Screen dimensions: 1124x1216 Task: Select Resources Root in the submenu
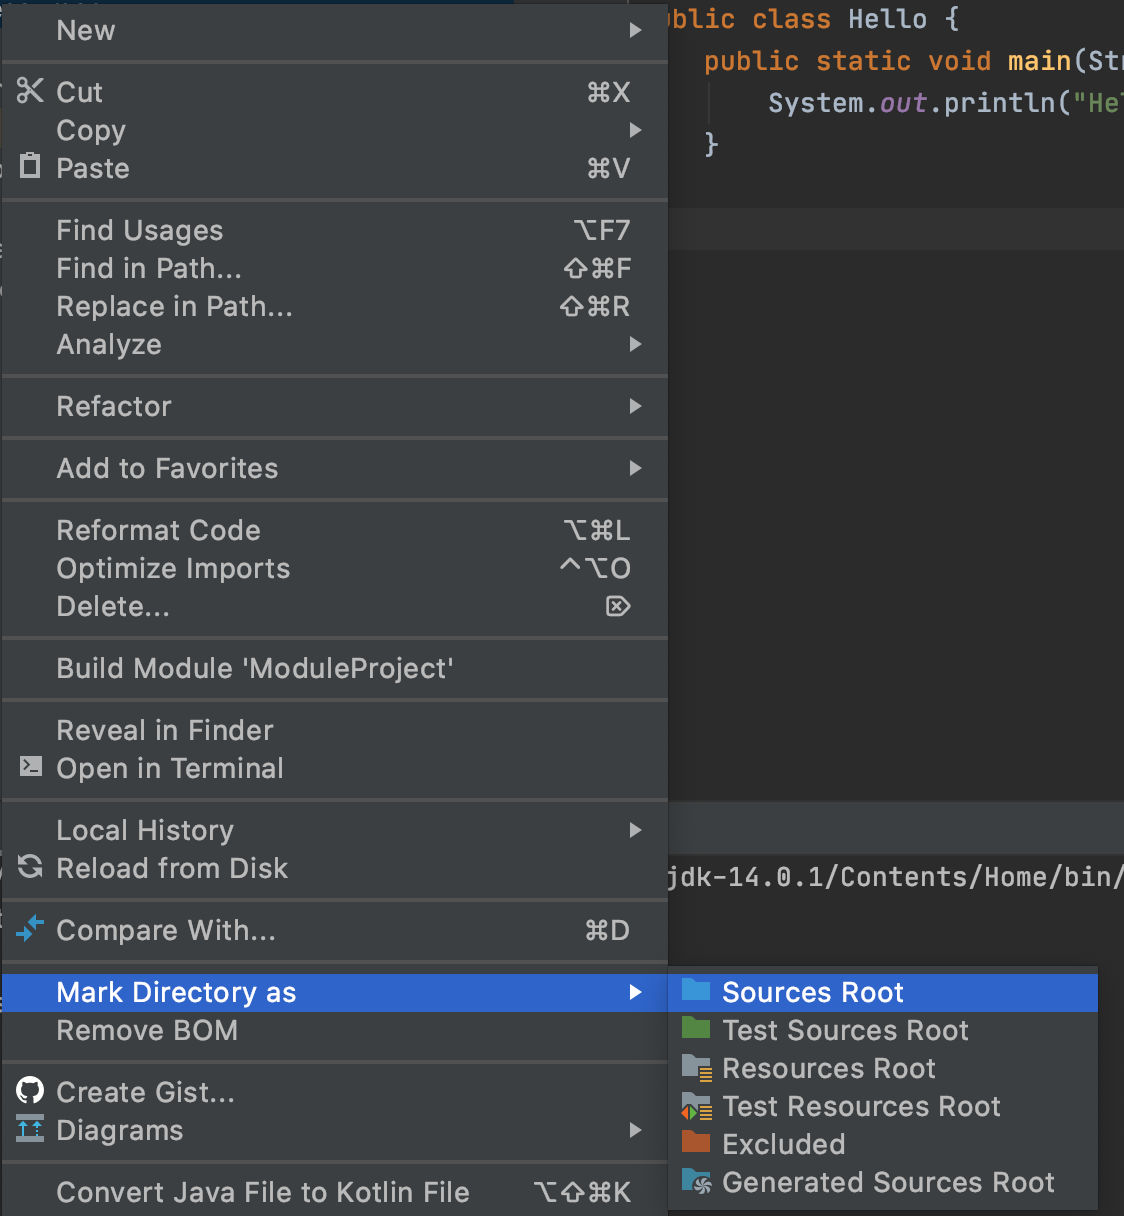coord(828,1068)
